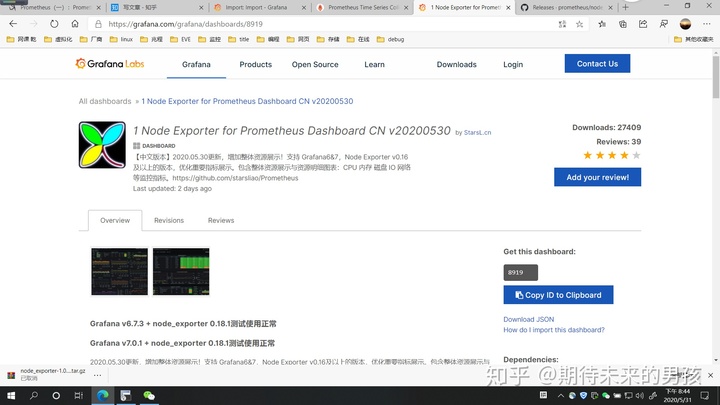This screenshot has height=405, width=720.
Task: Open the StarsL.cn author link
Action: pos(478,132)
